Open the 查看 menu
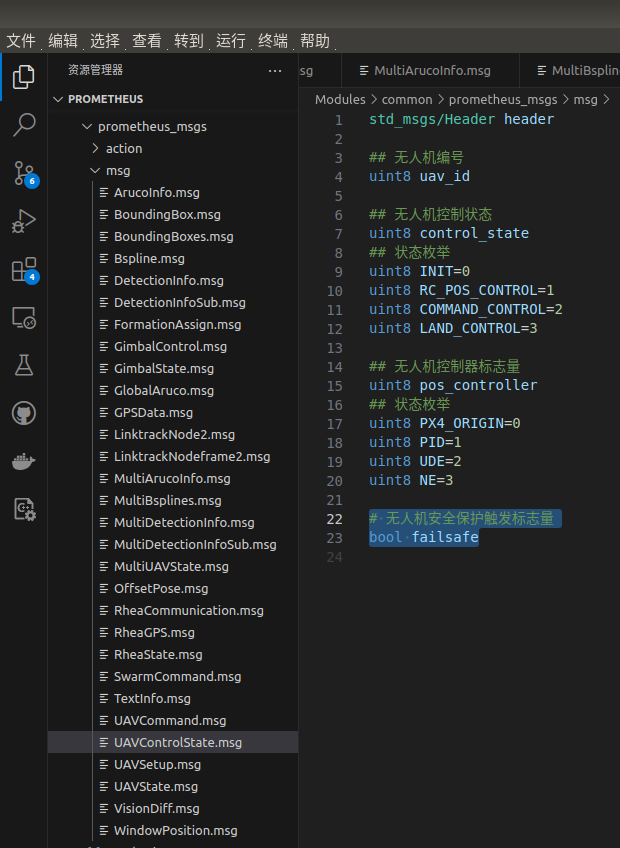The height and width of the screenshot is (848, 620). tap(147, 41)
